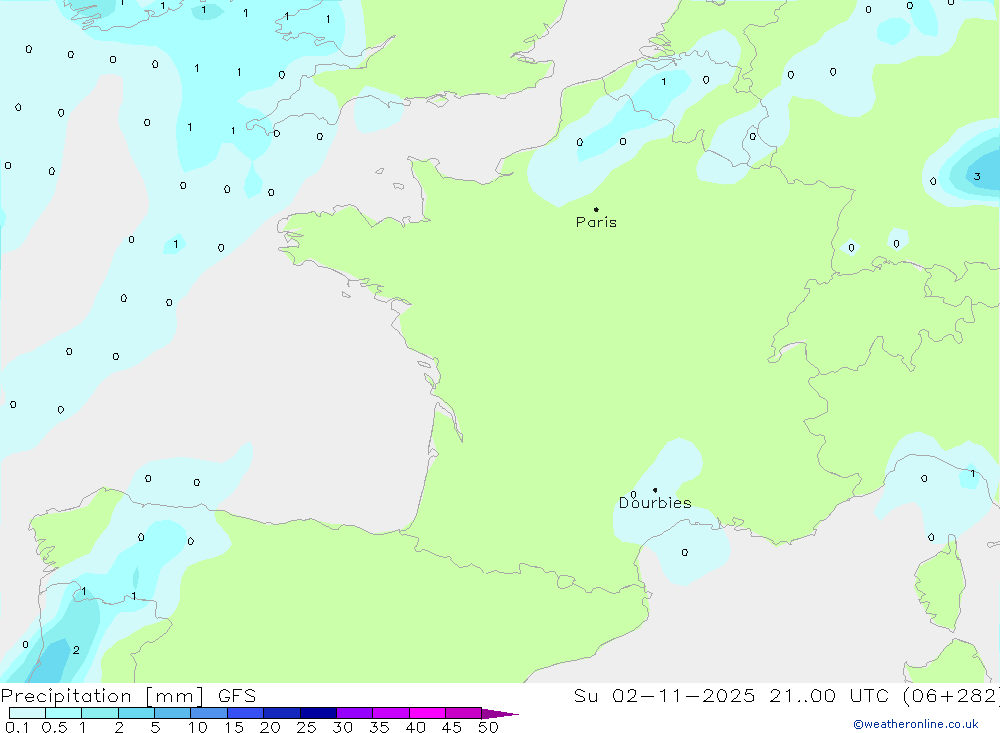
Task: Pick the 30–35 mm purple legend swatch
Action: pyautogui.click(x=355, y=713)
